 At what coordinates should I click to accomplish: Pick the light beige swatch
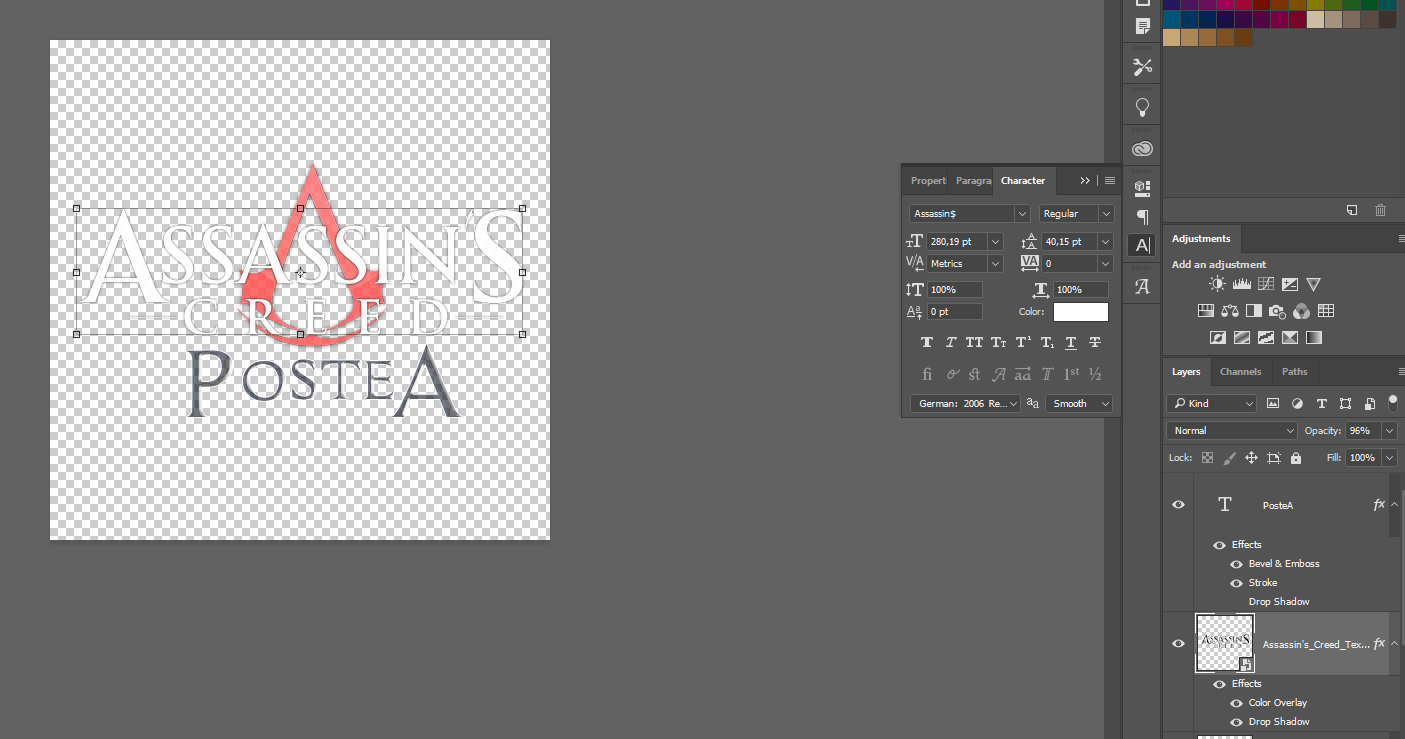pyautogui.click(x=1315, y=19)
